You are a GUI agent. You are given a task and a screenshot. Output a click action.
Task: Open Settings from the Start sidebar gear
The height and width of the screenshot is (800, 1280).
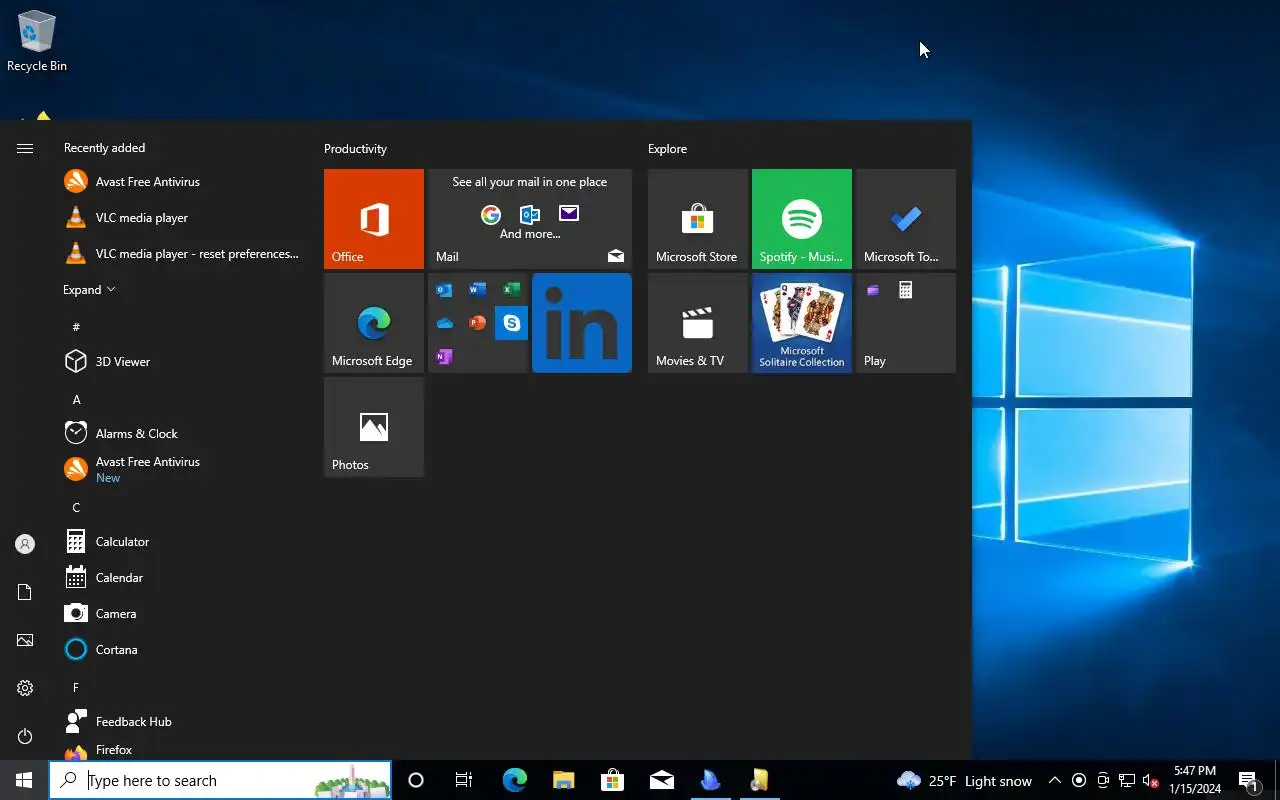[25, 688]
